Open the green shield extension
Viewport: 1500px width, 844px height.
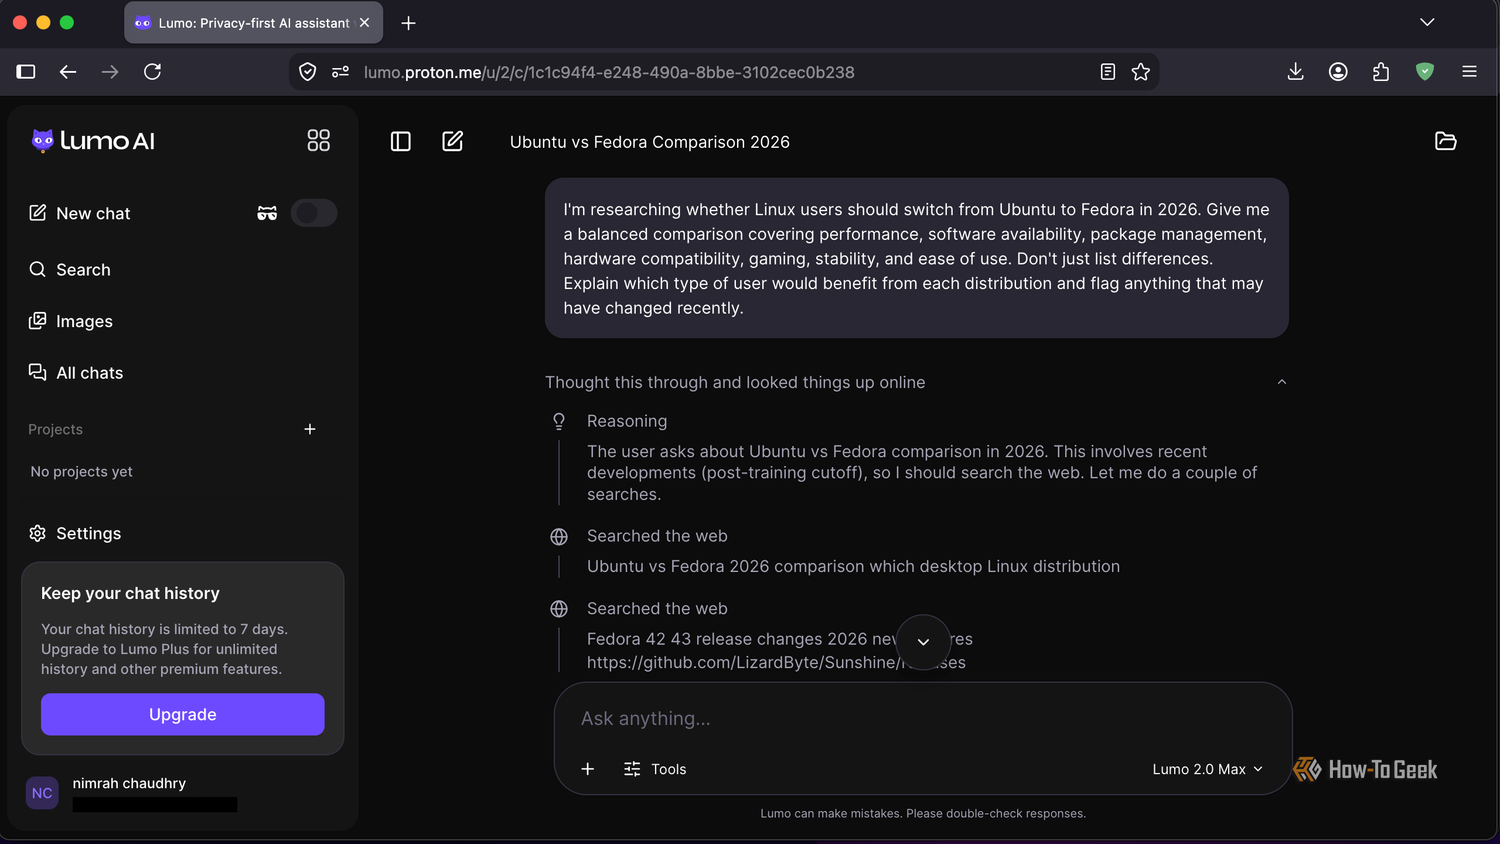click(x=1425, y=72)
